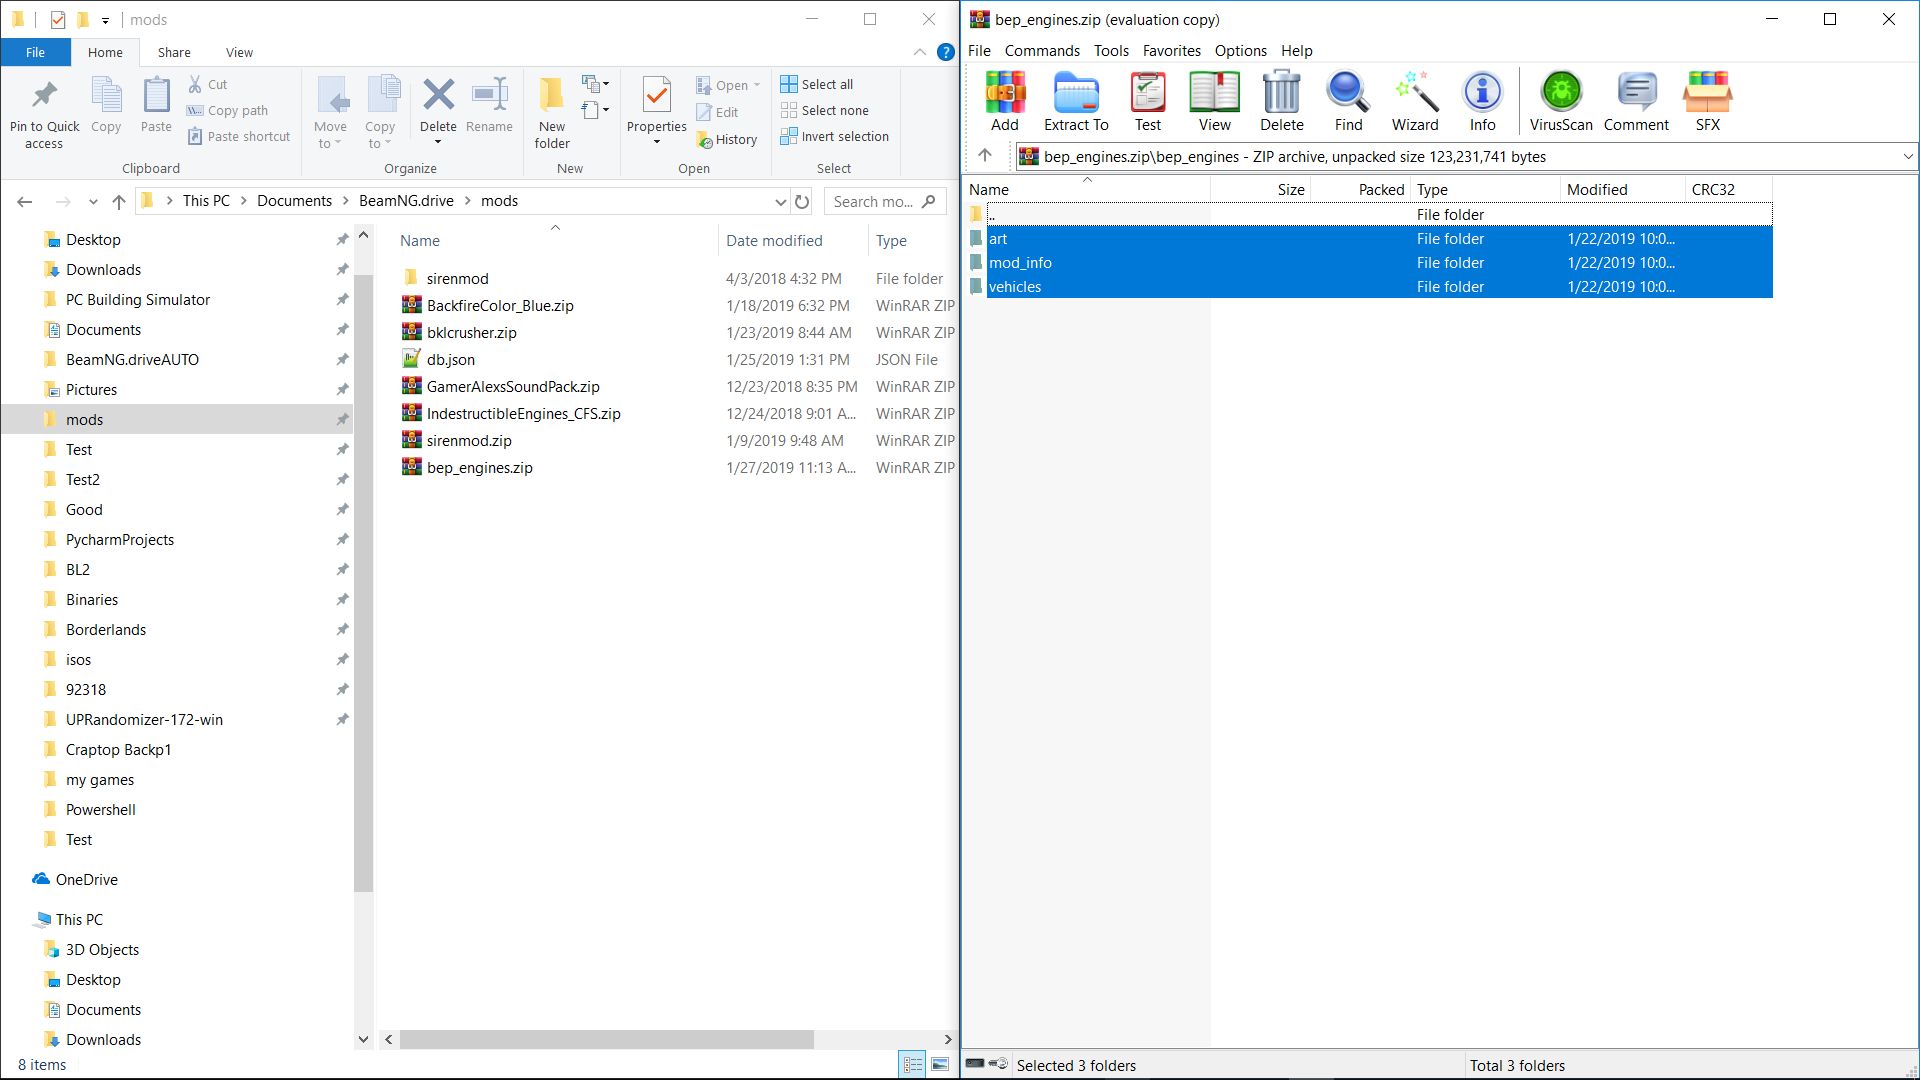Screen dimensions: 1920x1080
Task: Click the WinRAR Add archive icon
Action: point(1005,101)
